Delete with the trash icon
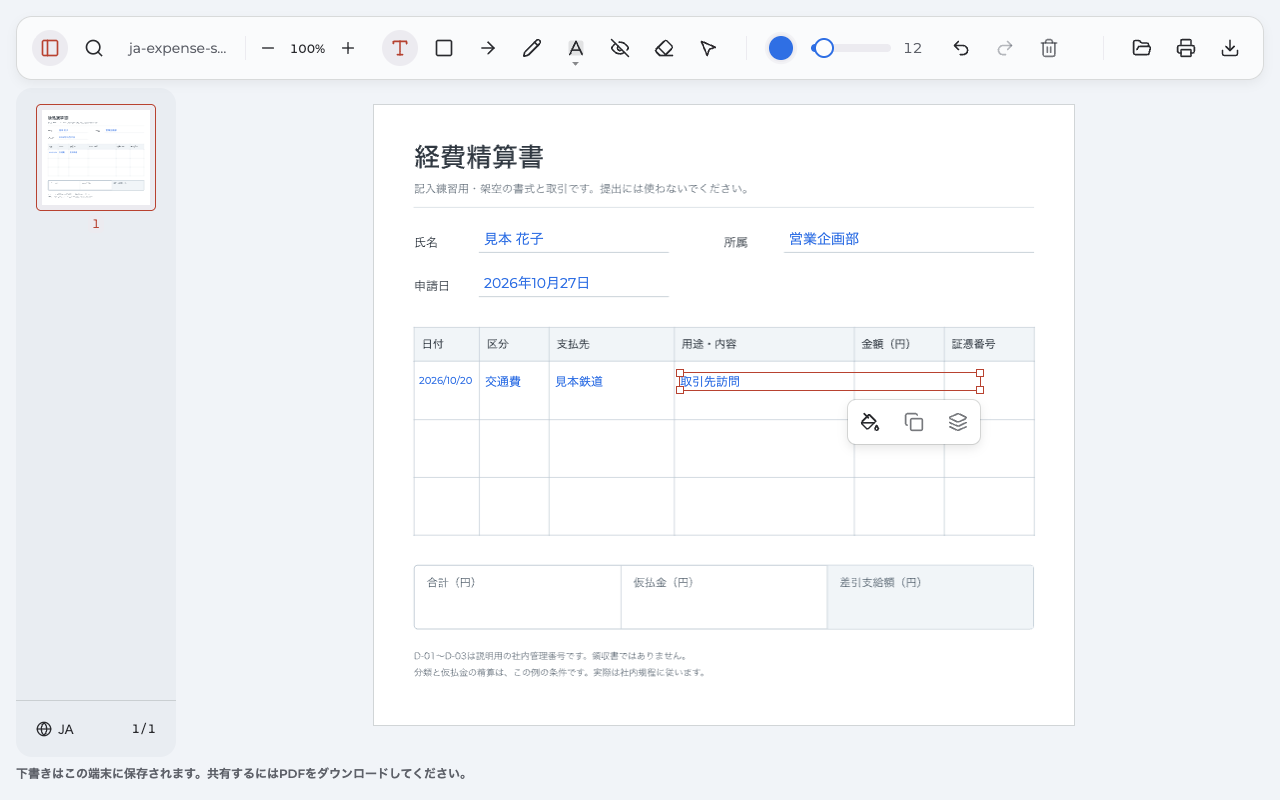The width and height of the screenshot is (1280, 800). tap(1049, 48)
